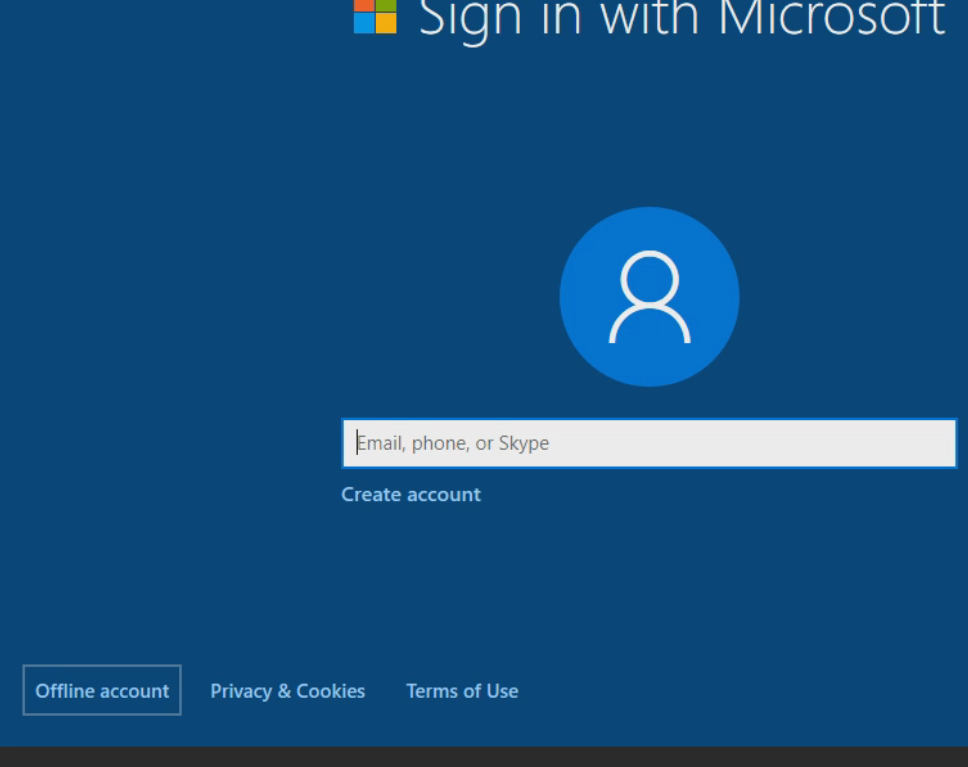The image size is (968, 767).
Task: Click the red square of the Microsoft logo
Action: pyautogui.click(x=364, y=4)
